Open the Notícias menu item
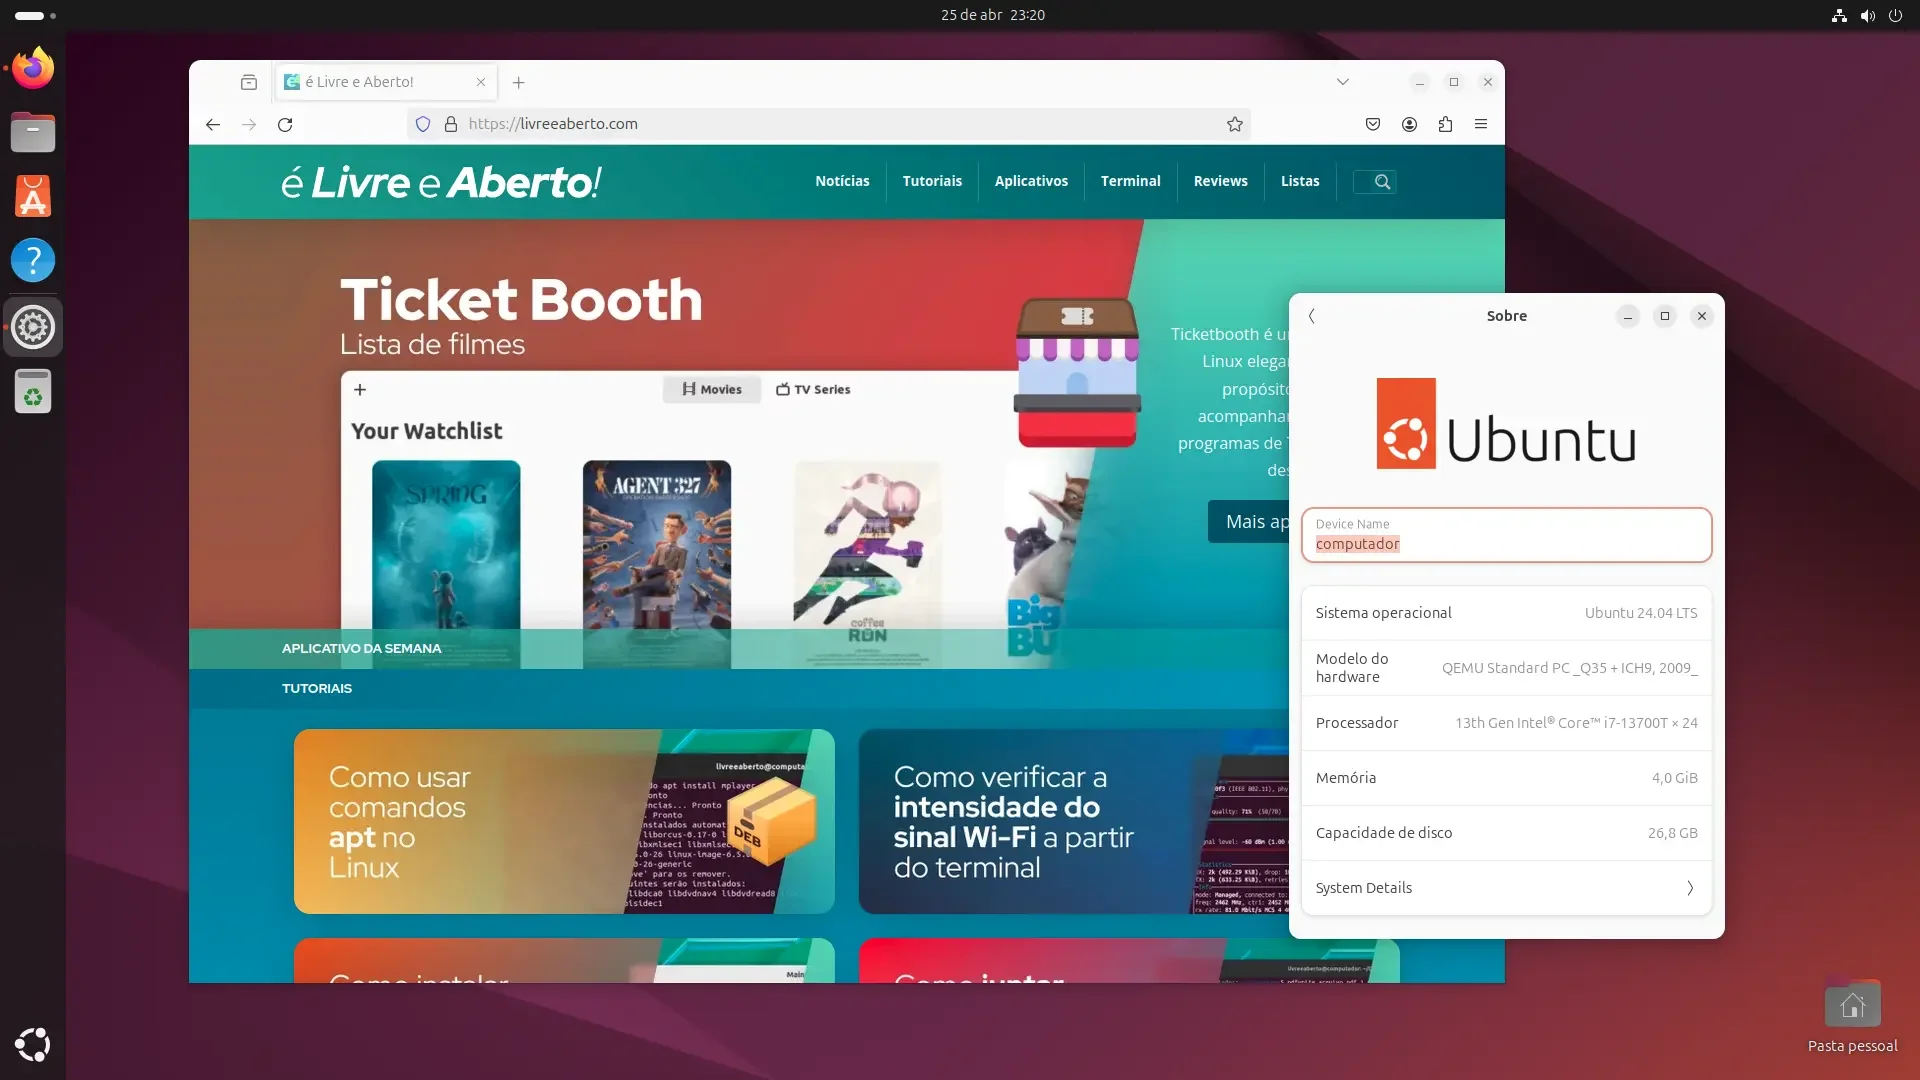The image size is (1920, 1080). [842, 181]
